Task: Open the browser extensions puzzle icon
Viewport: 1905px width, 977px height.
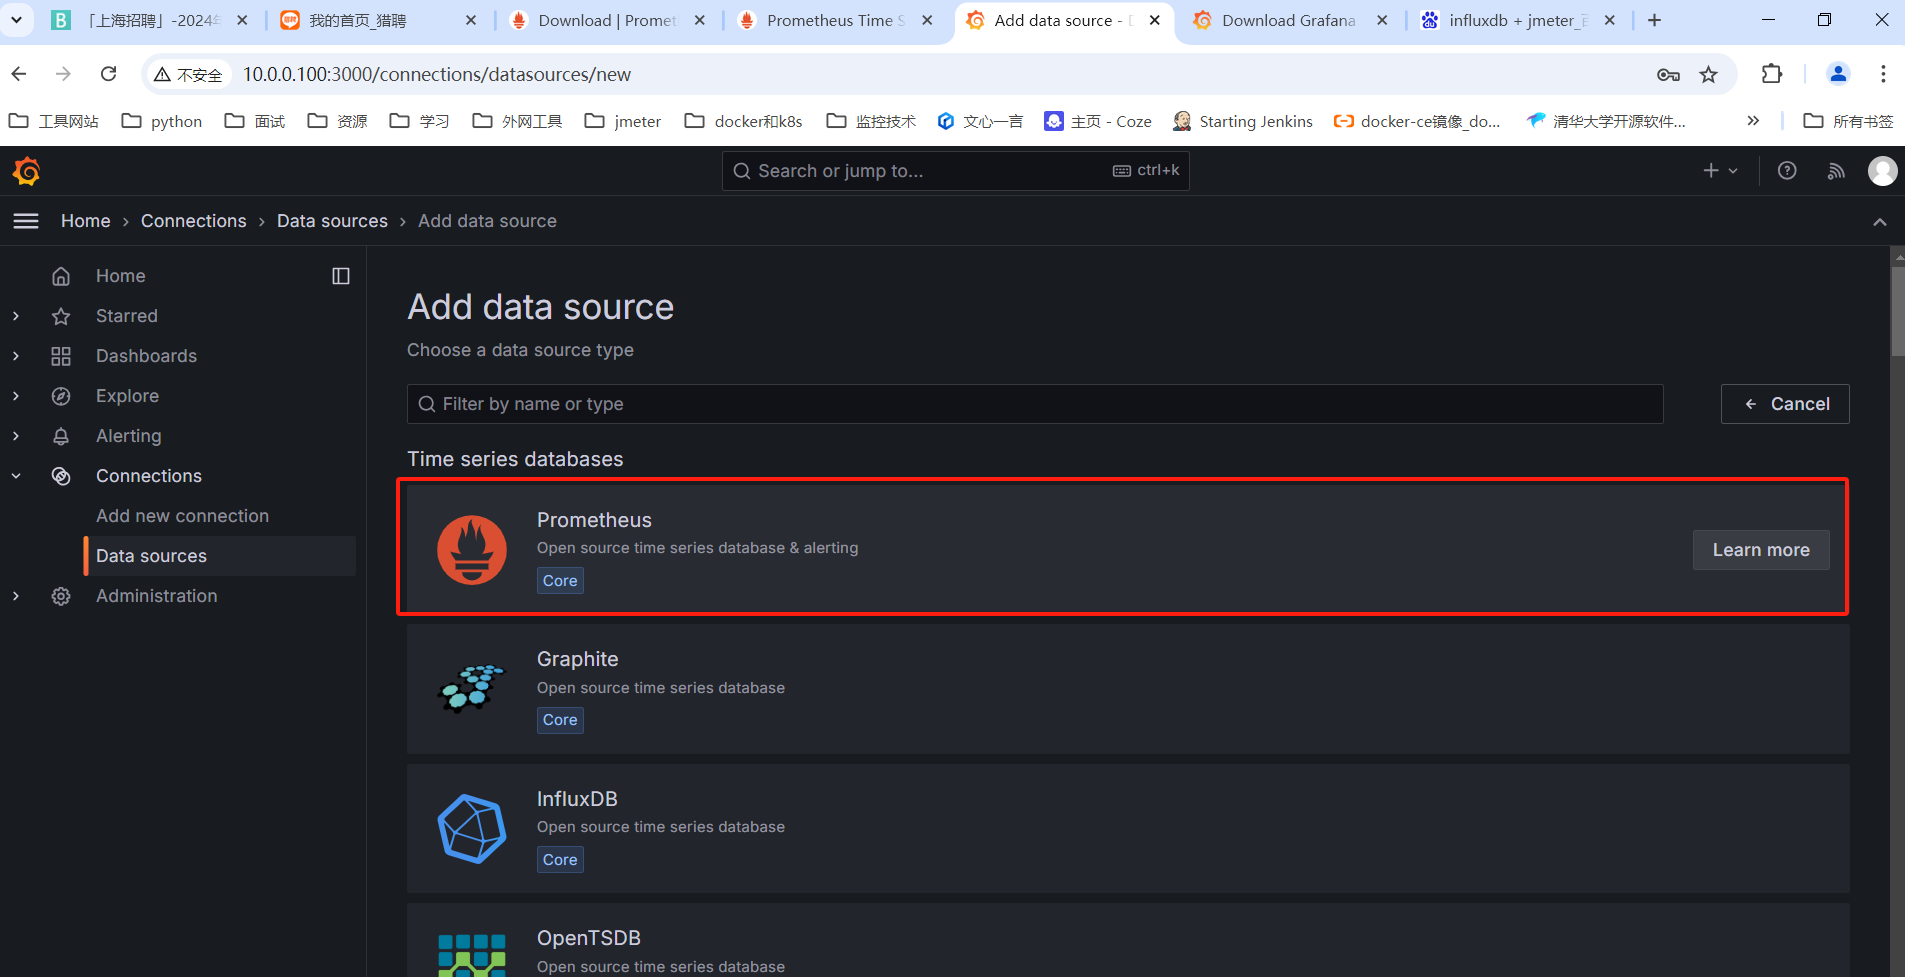Action: [1771, 74]
